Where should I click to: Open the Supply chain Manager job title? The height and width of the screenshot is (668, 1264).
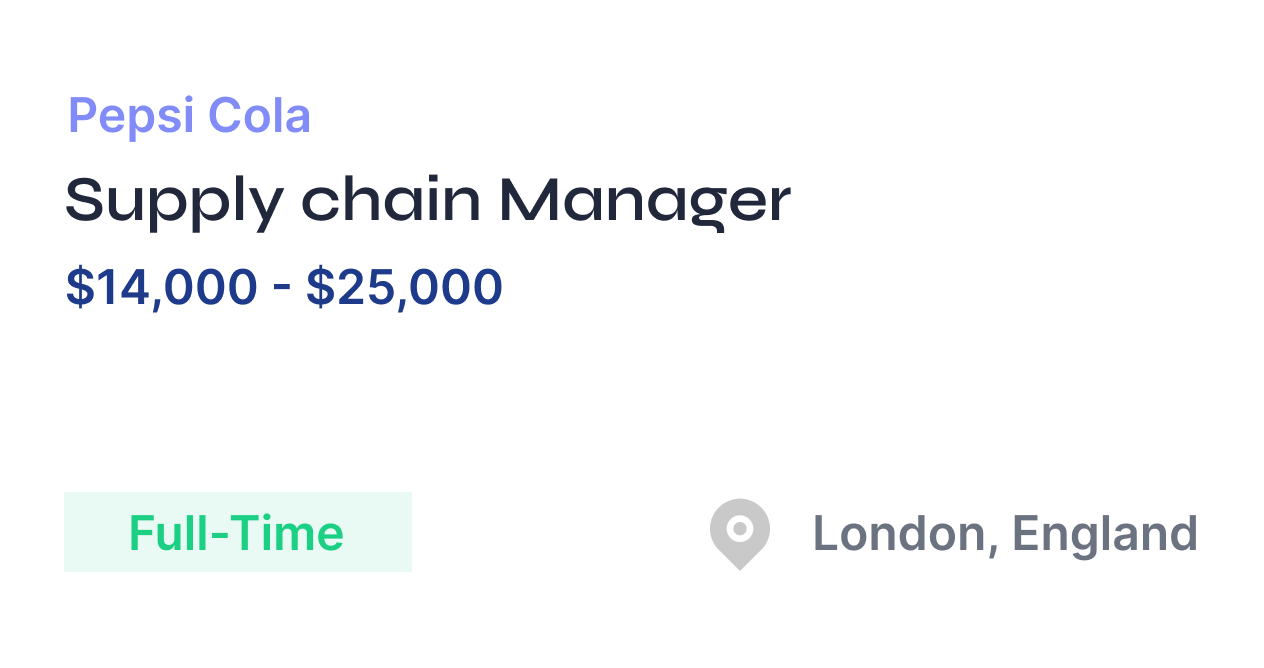tap(428, 202)
